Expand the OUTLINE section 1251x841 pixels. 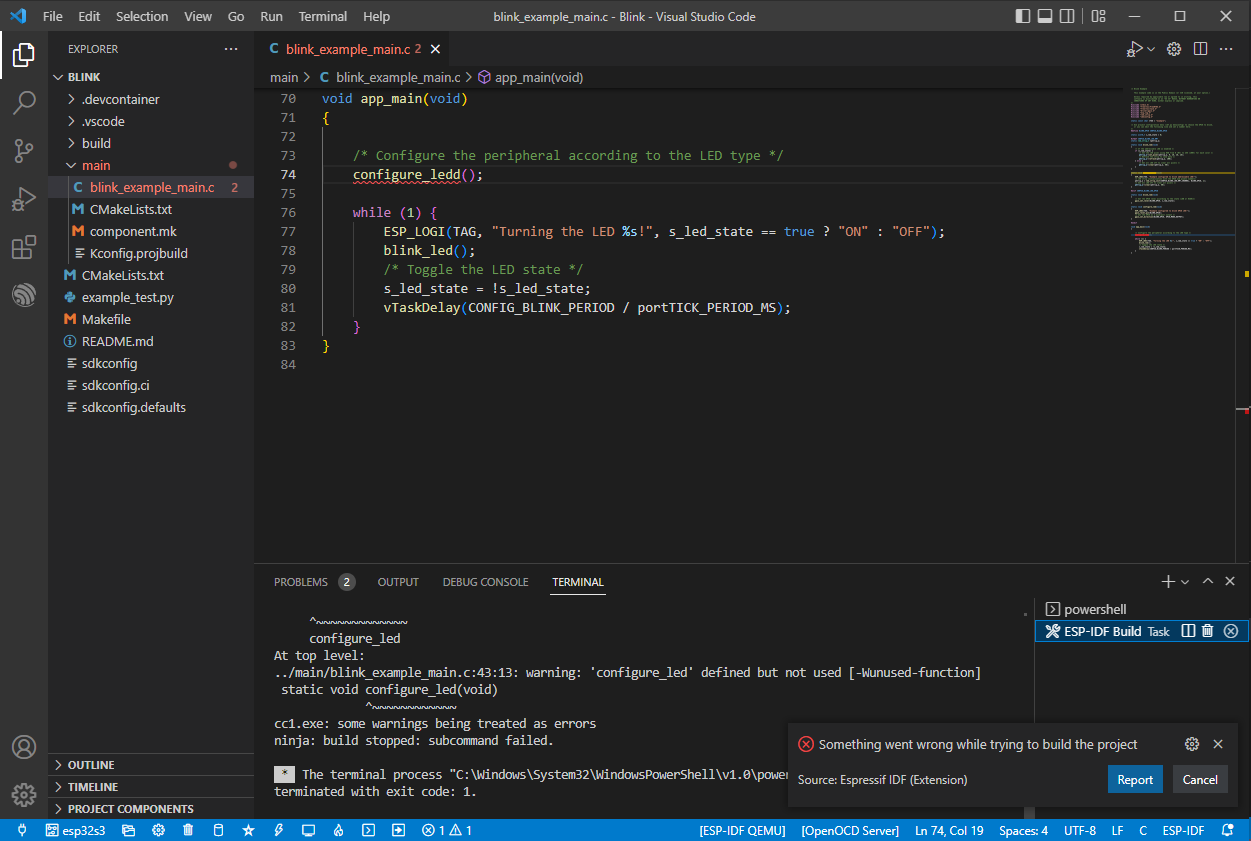tap(150, 765)
